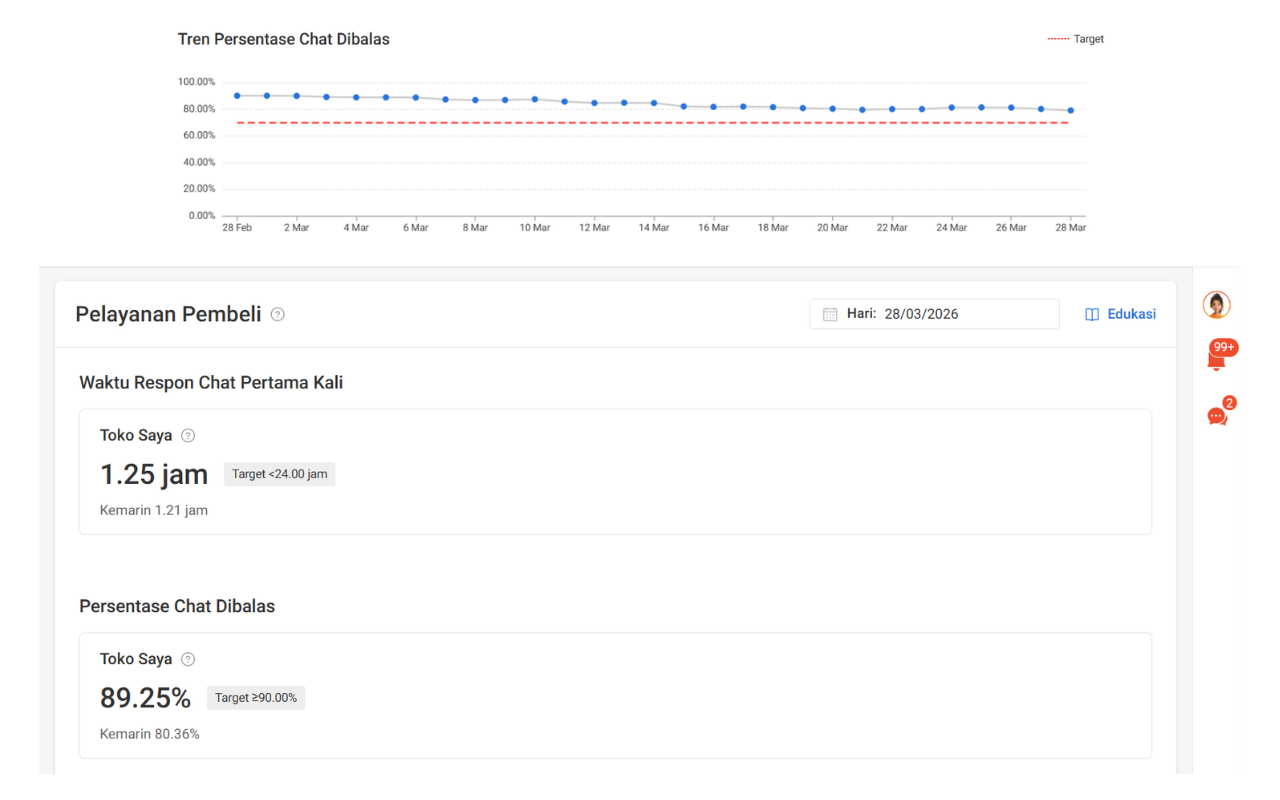Open the Edukasi link
Screen dimensions: 1280x800
tap(1131, 314)
